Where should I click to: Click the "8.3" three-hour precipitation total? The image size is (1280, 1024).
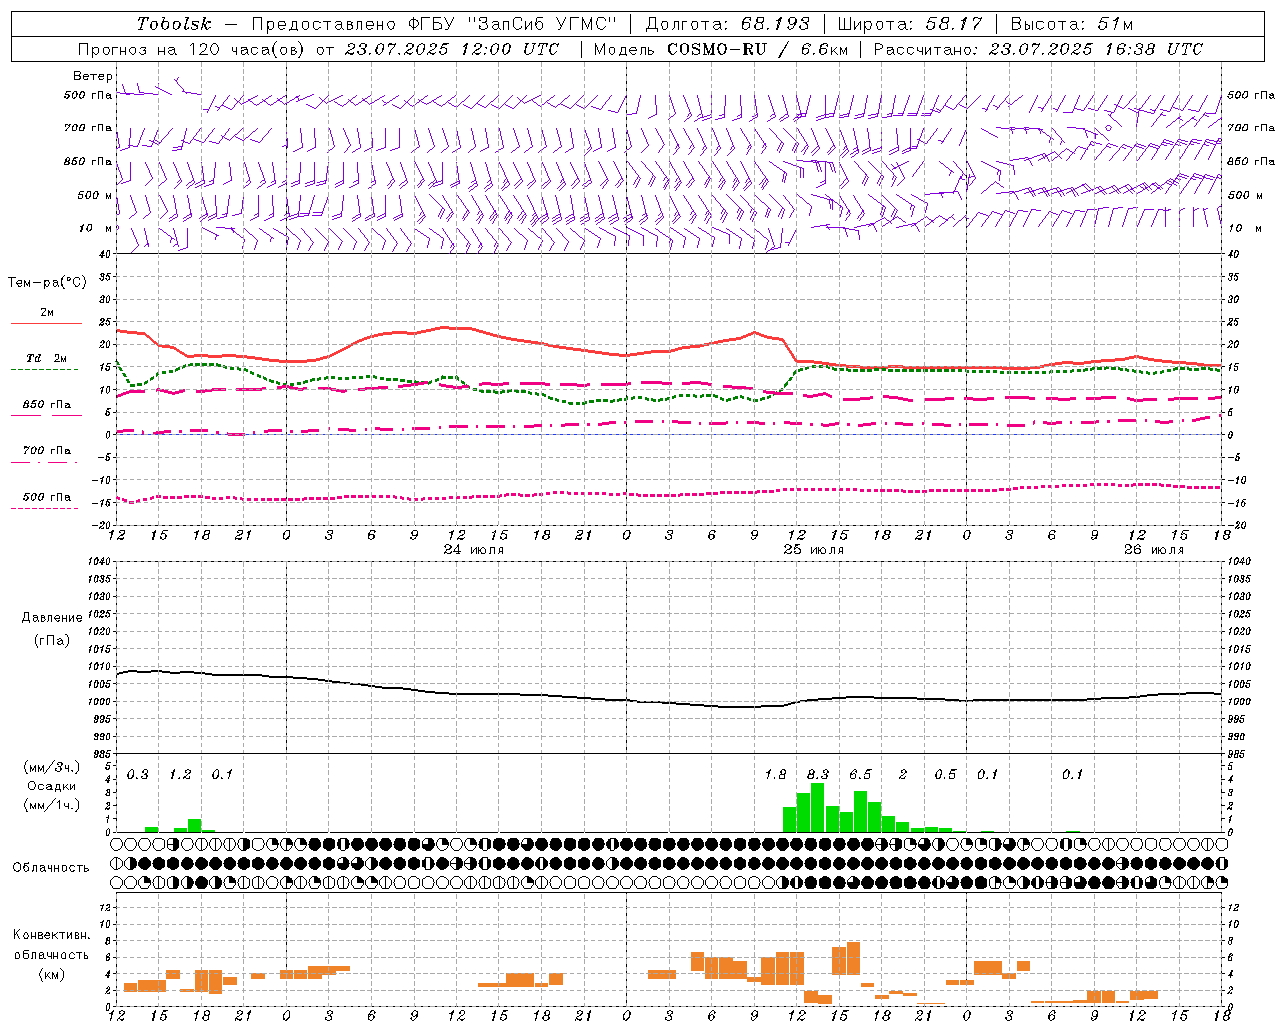pyautogui.click(x=818, y=774)
